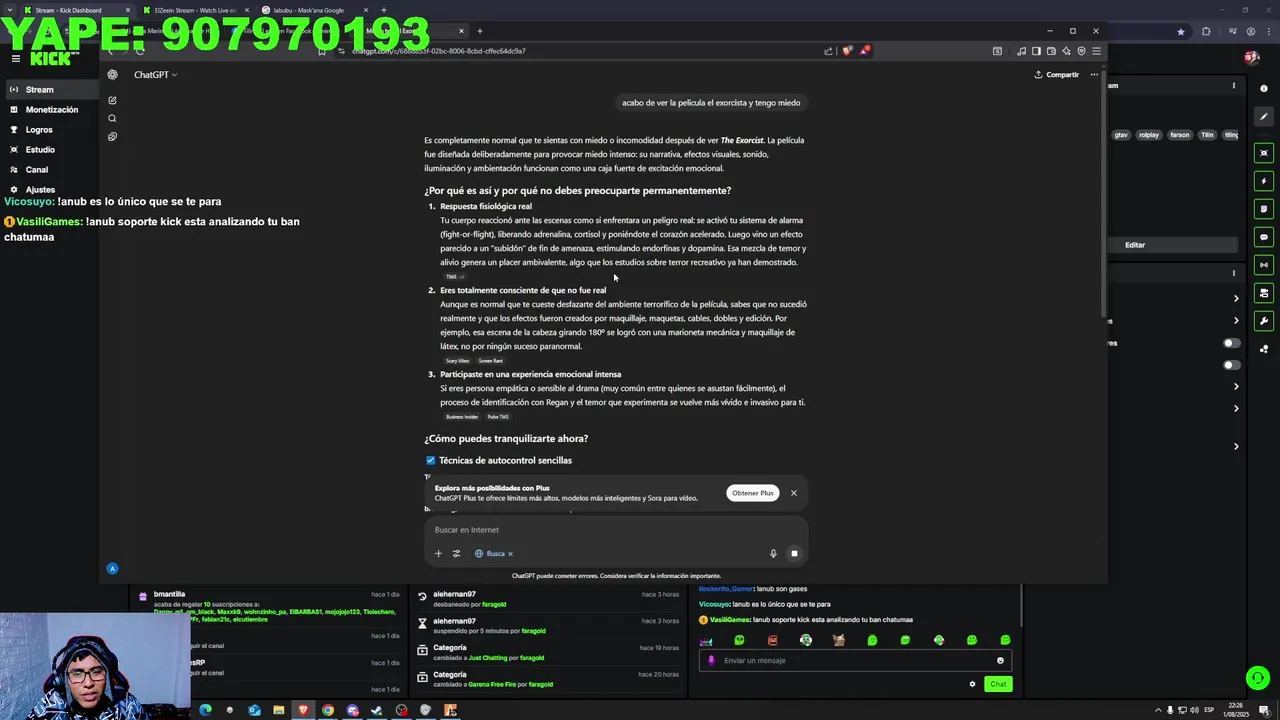Click the info icon in the Kick right toolbar

pos(1264,89)
